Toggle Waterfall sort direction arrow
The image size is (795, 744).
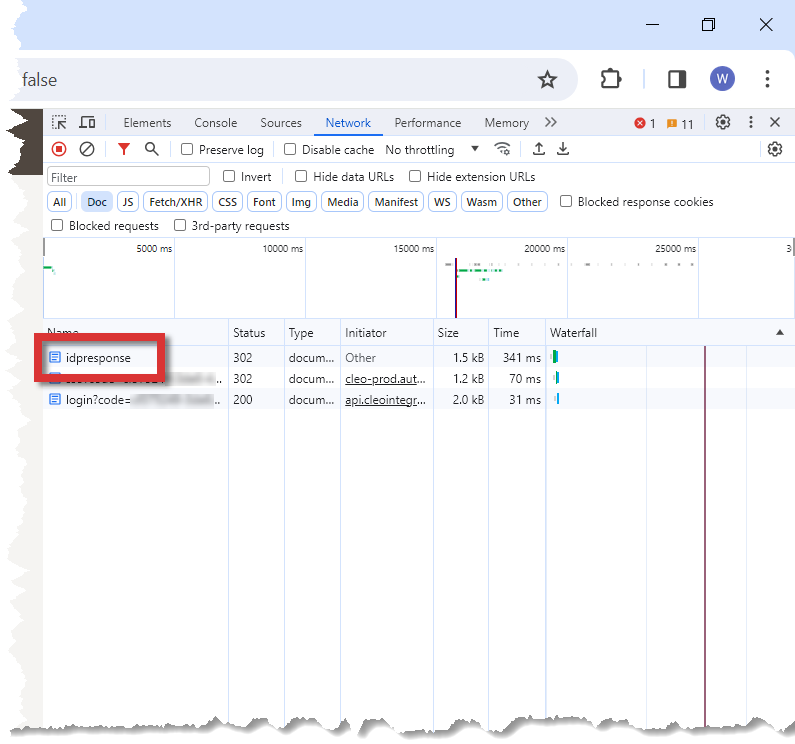(x=780, y=333)
